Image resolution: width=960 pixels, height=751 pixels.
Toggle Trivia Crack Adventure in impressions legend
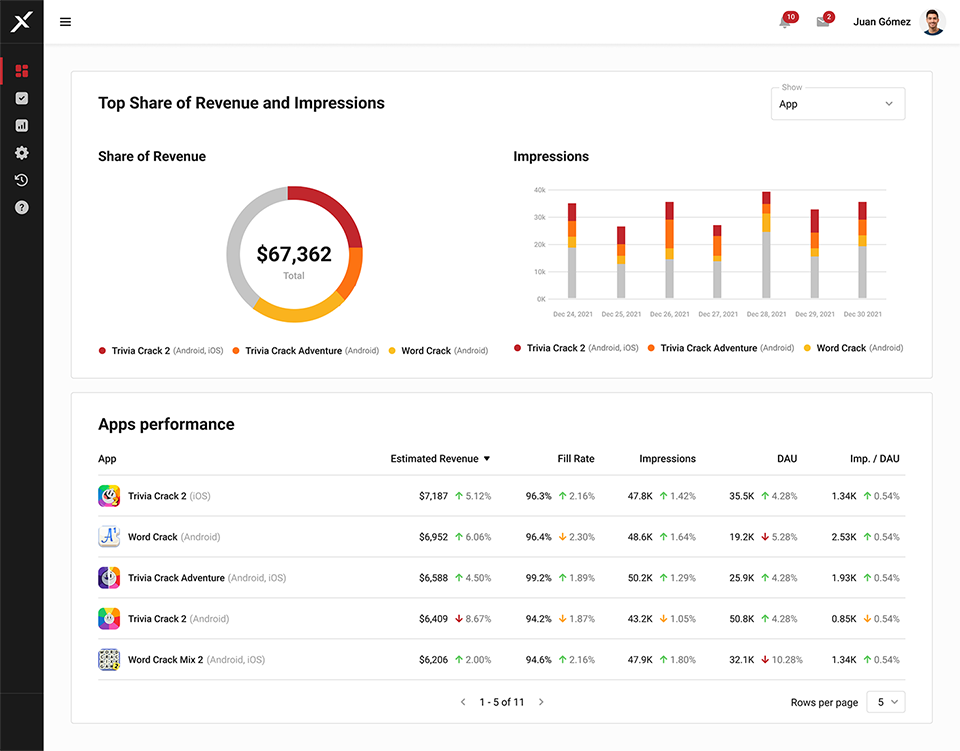721,348
